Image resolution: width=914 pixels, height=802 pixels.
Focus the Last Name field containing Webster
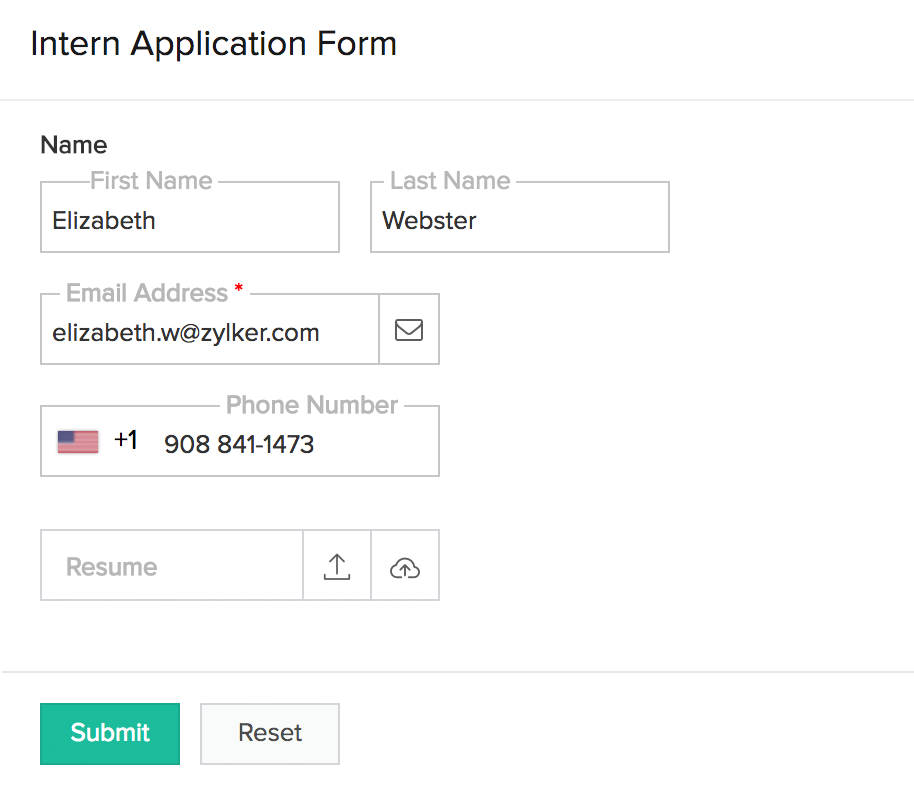519,221
